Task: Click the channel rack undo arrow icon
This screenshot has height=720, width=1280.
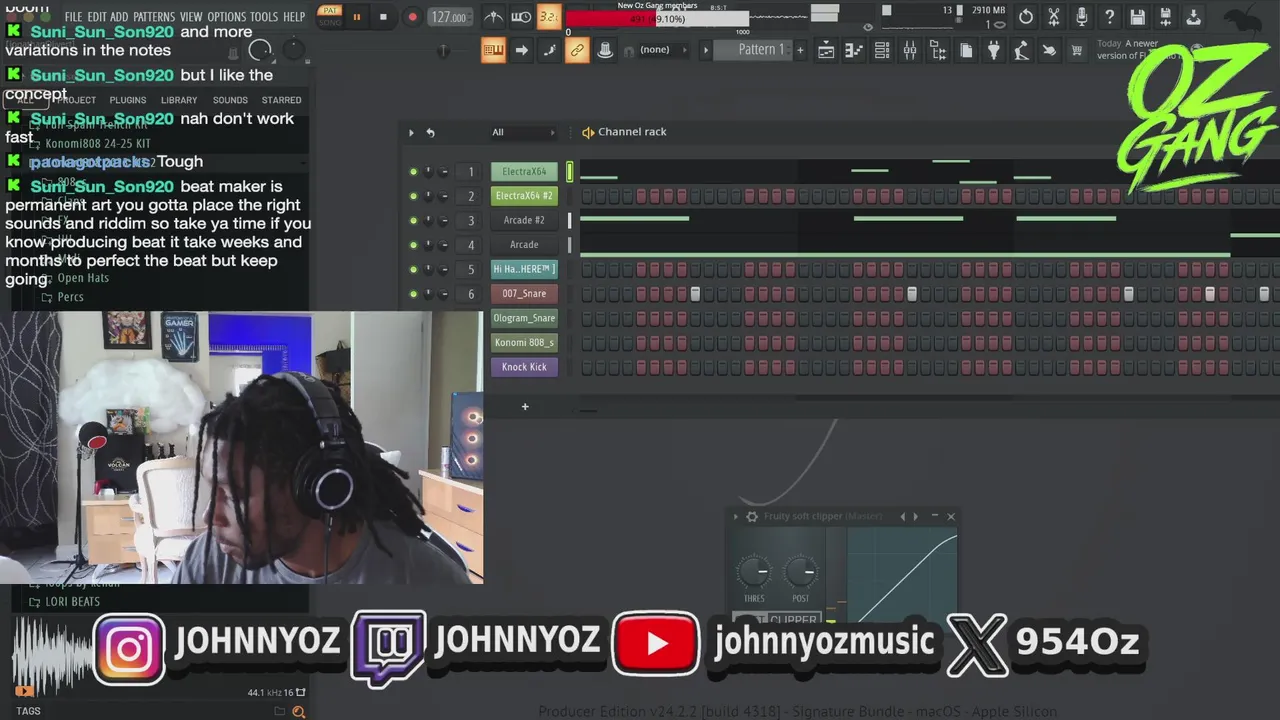Action: tap(430, 132)
